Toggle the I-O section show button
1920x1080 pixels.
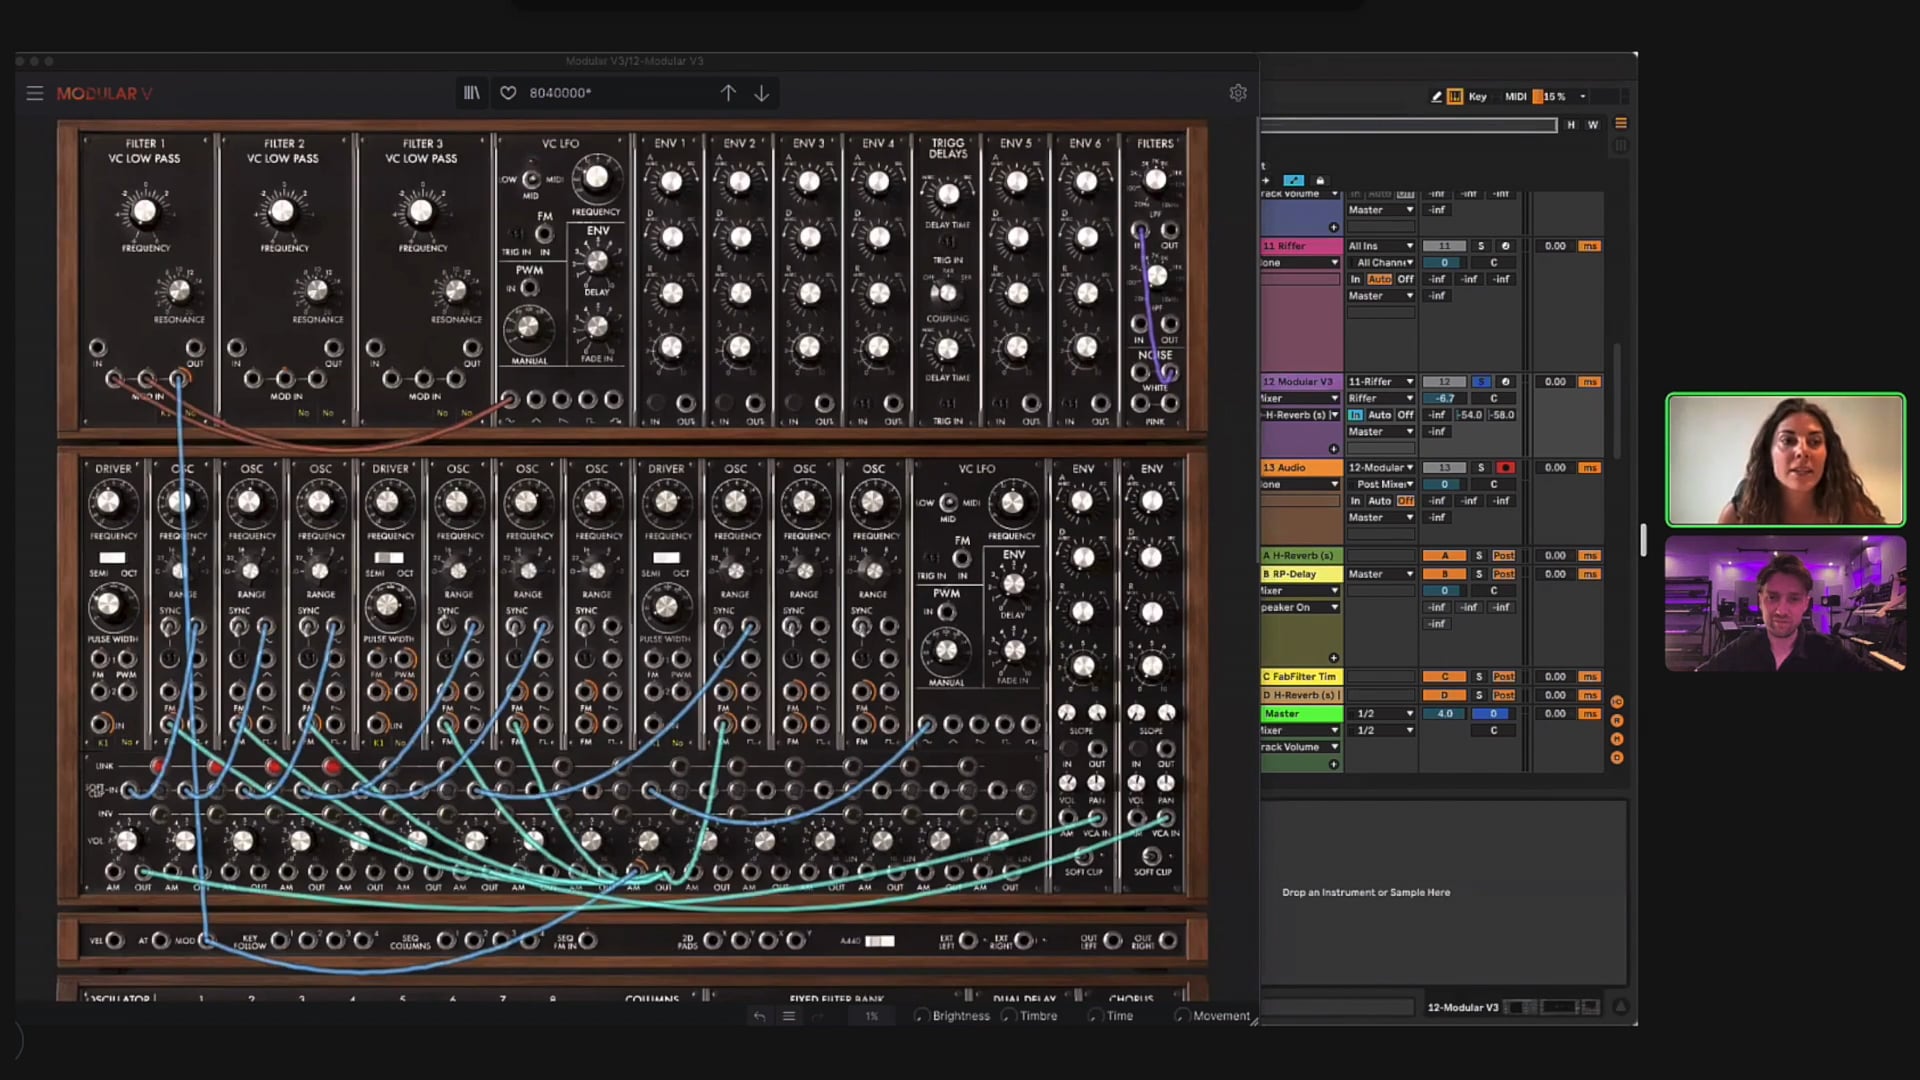click(x=1617, y=702)
